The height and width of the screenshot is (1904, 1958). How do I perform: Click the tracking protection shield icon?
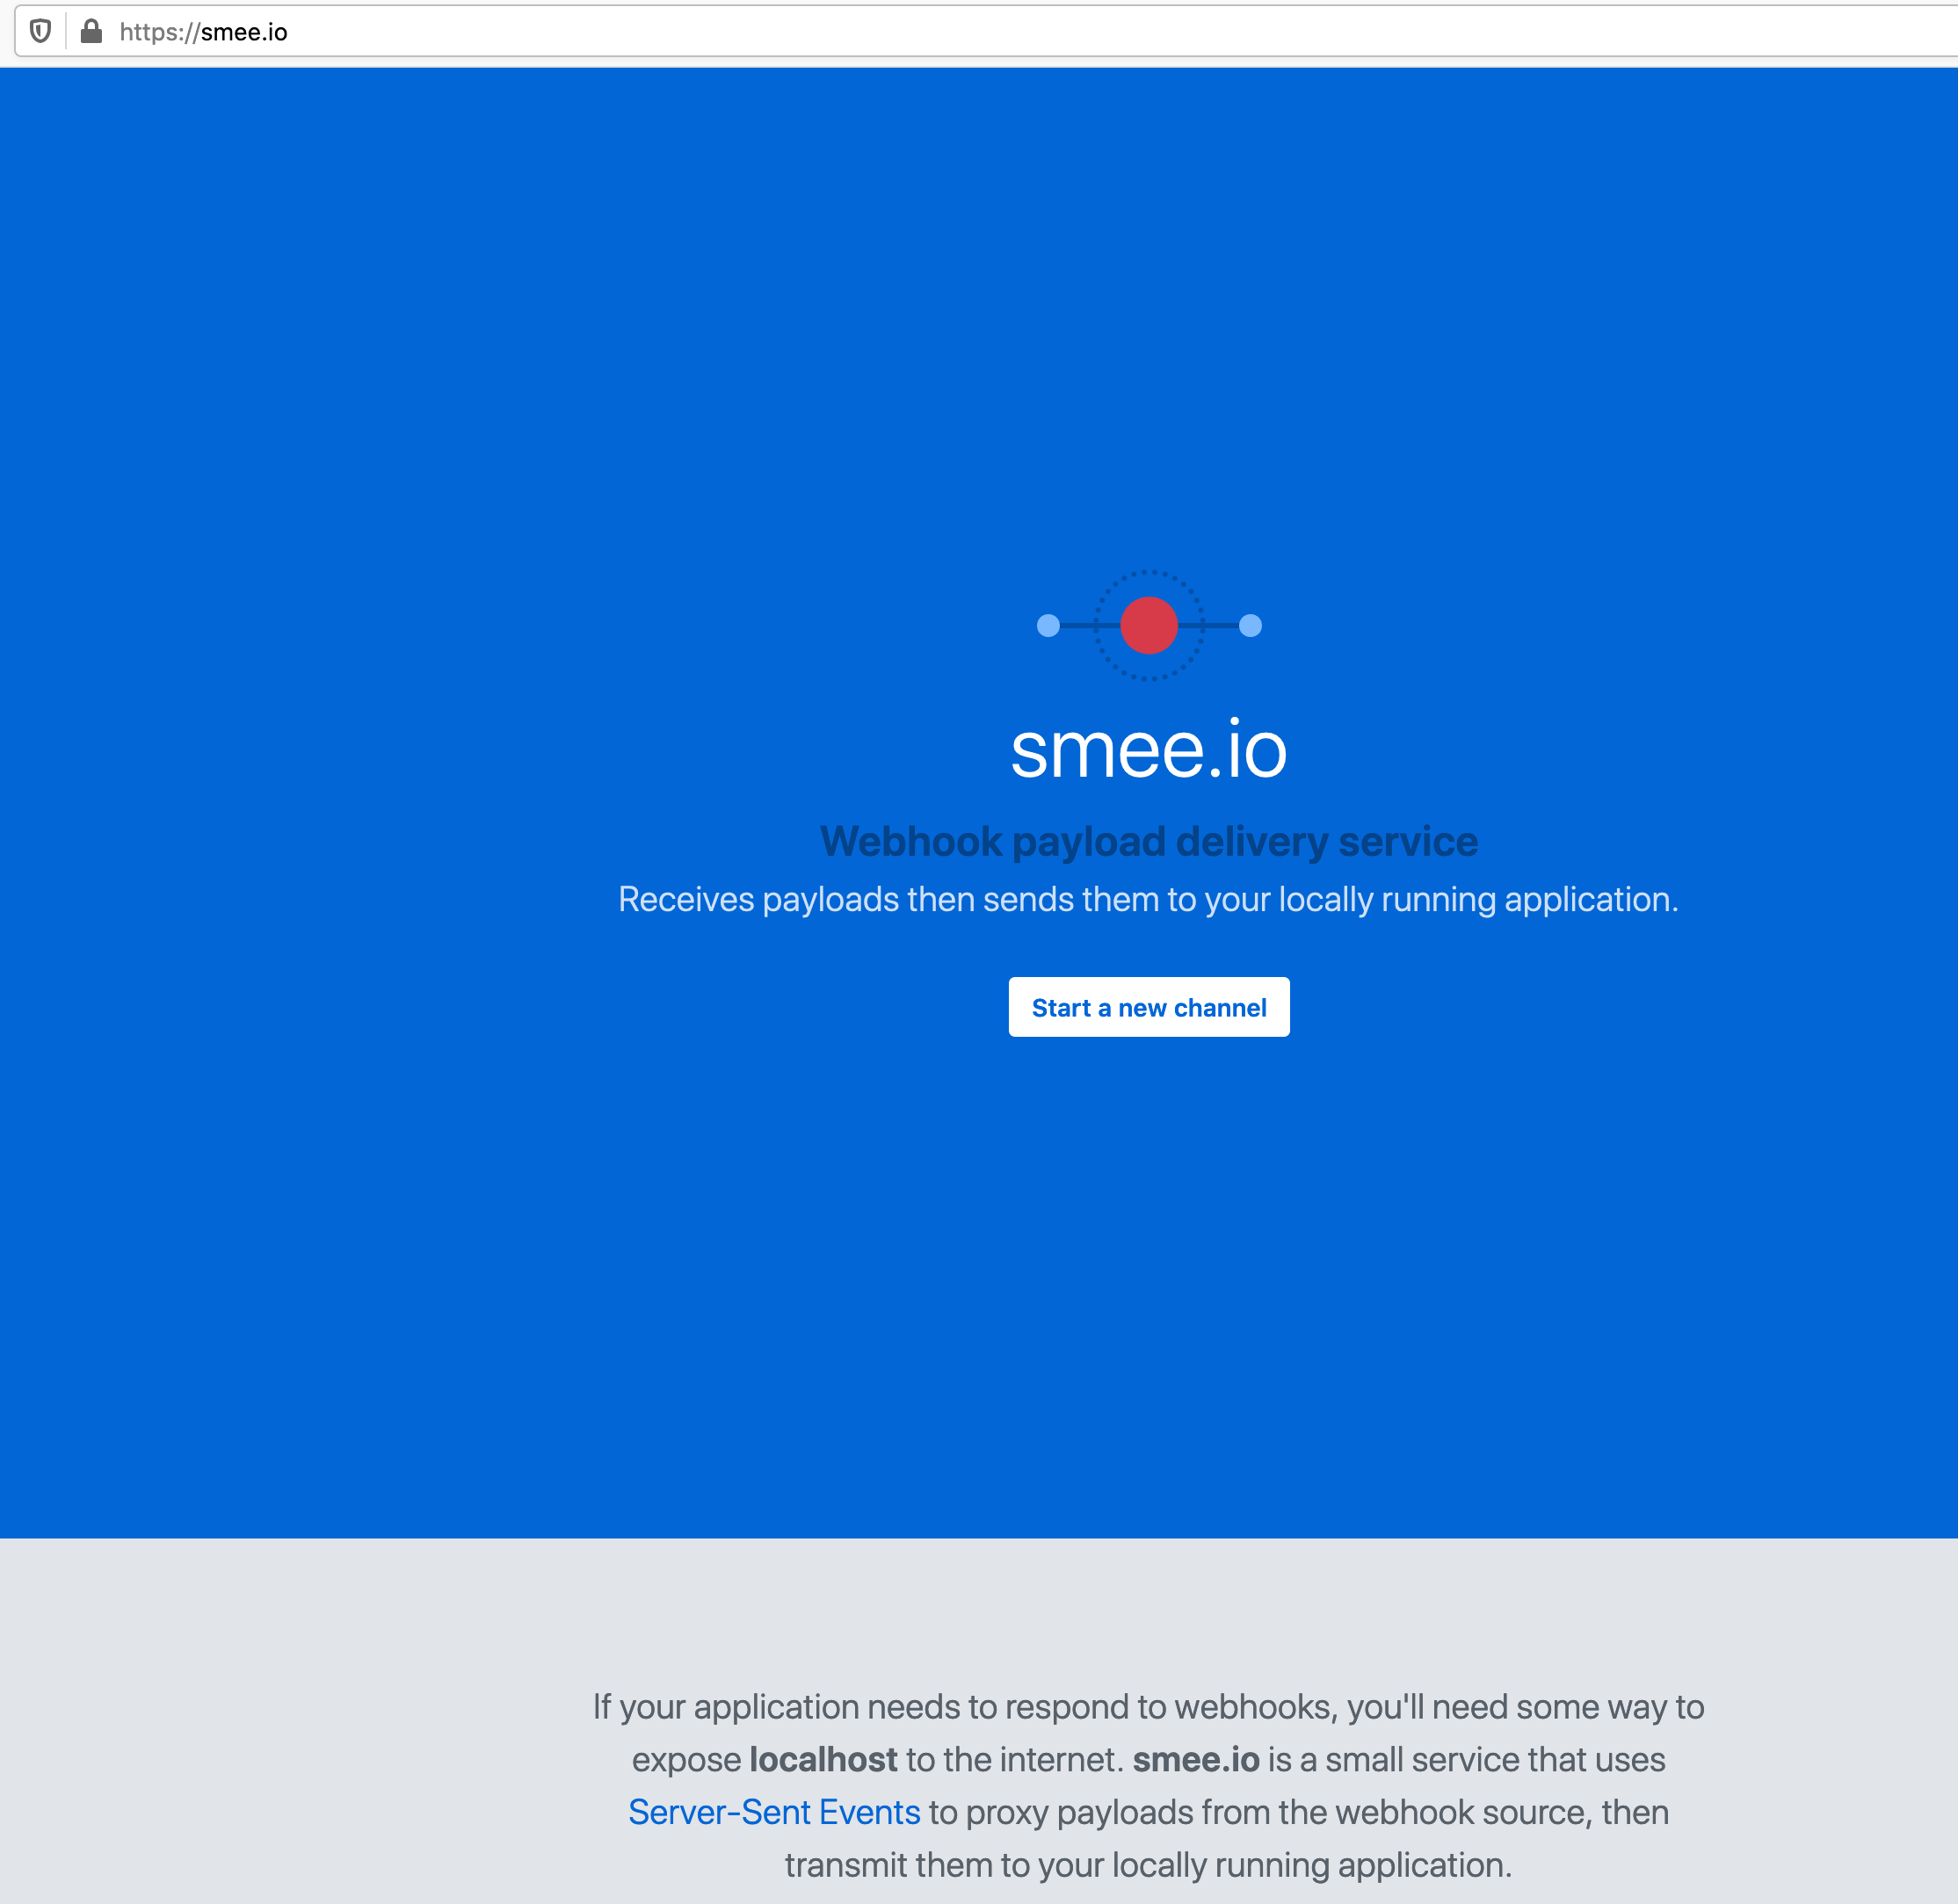(40, 32)
